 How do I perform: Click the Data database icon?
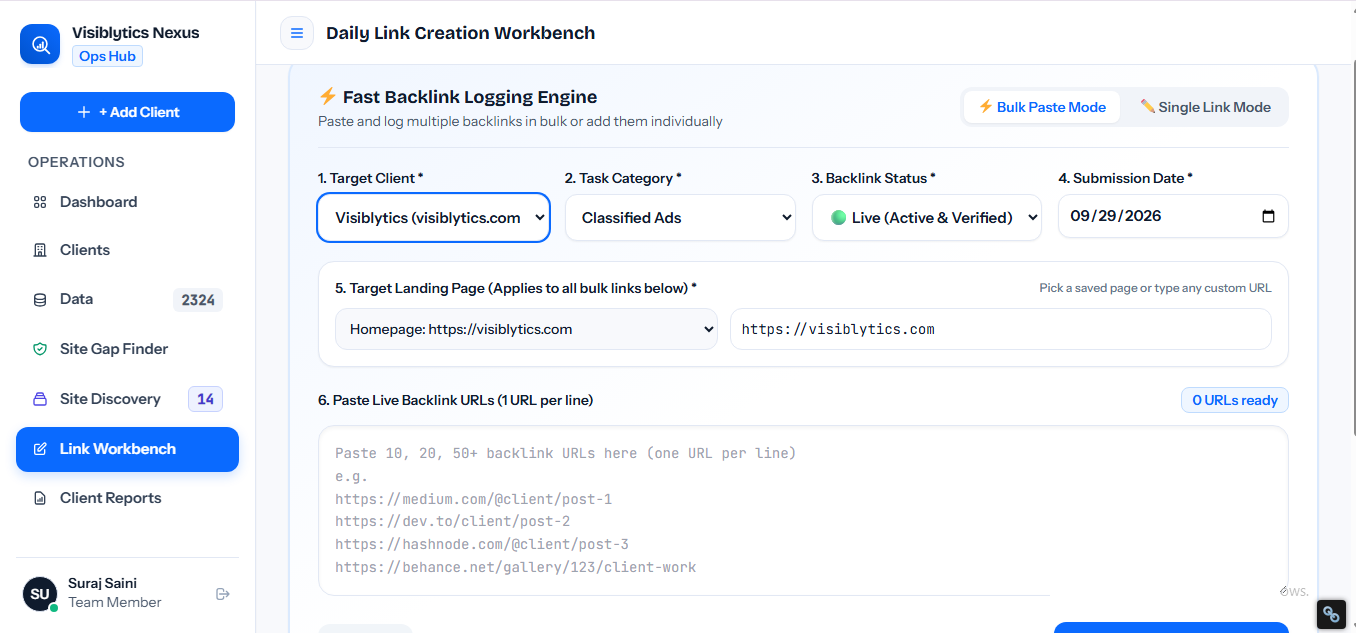tap(40, 299)
